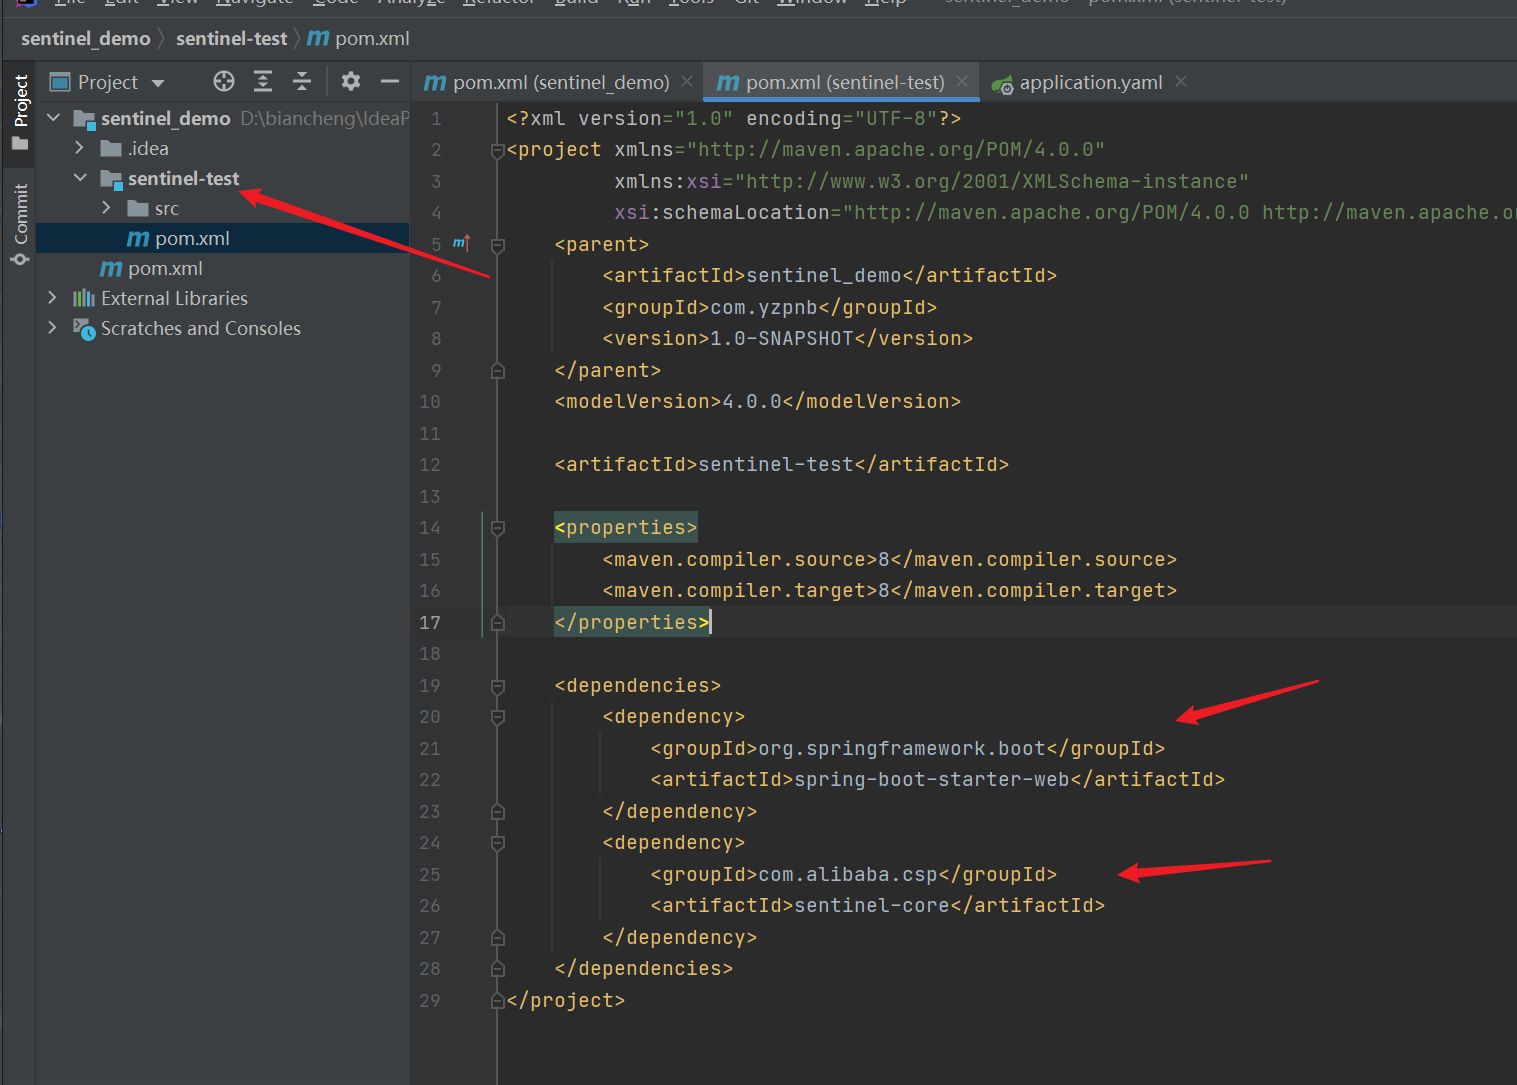Click maven.compiler.target line
Image resolution: width=1517 pixels, height=1085 pixels.
pos(890,590)
